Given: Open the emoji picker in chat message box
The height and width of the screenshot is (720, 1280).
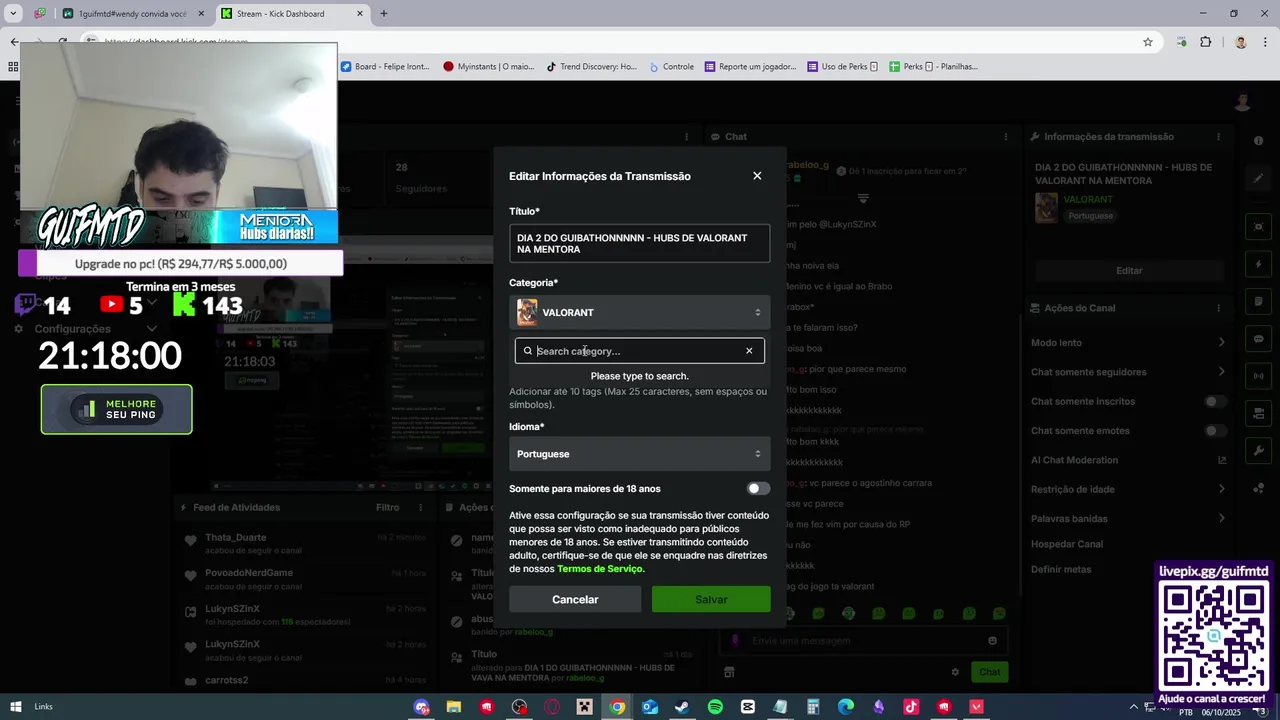Looking at the screenshot, I should click(x=992, y=641).
